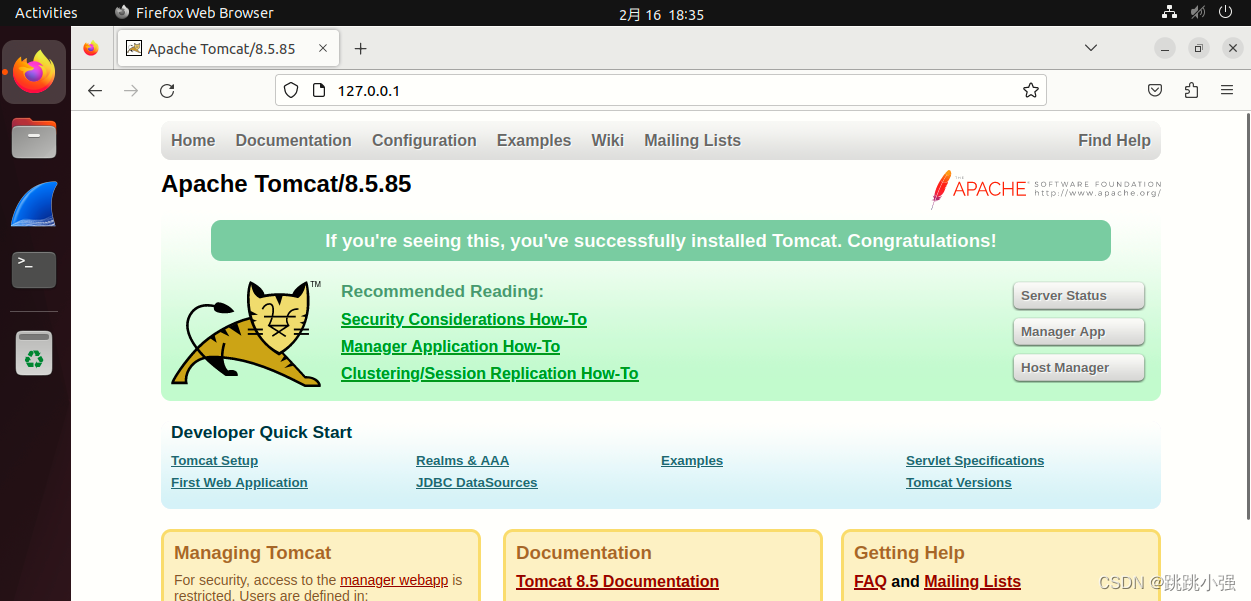Open the JDBC DataSources link

pos(476,483)
